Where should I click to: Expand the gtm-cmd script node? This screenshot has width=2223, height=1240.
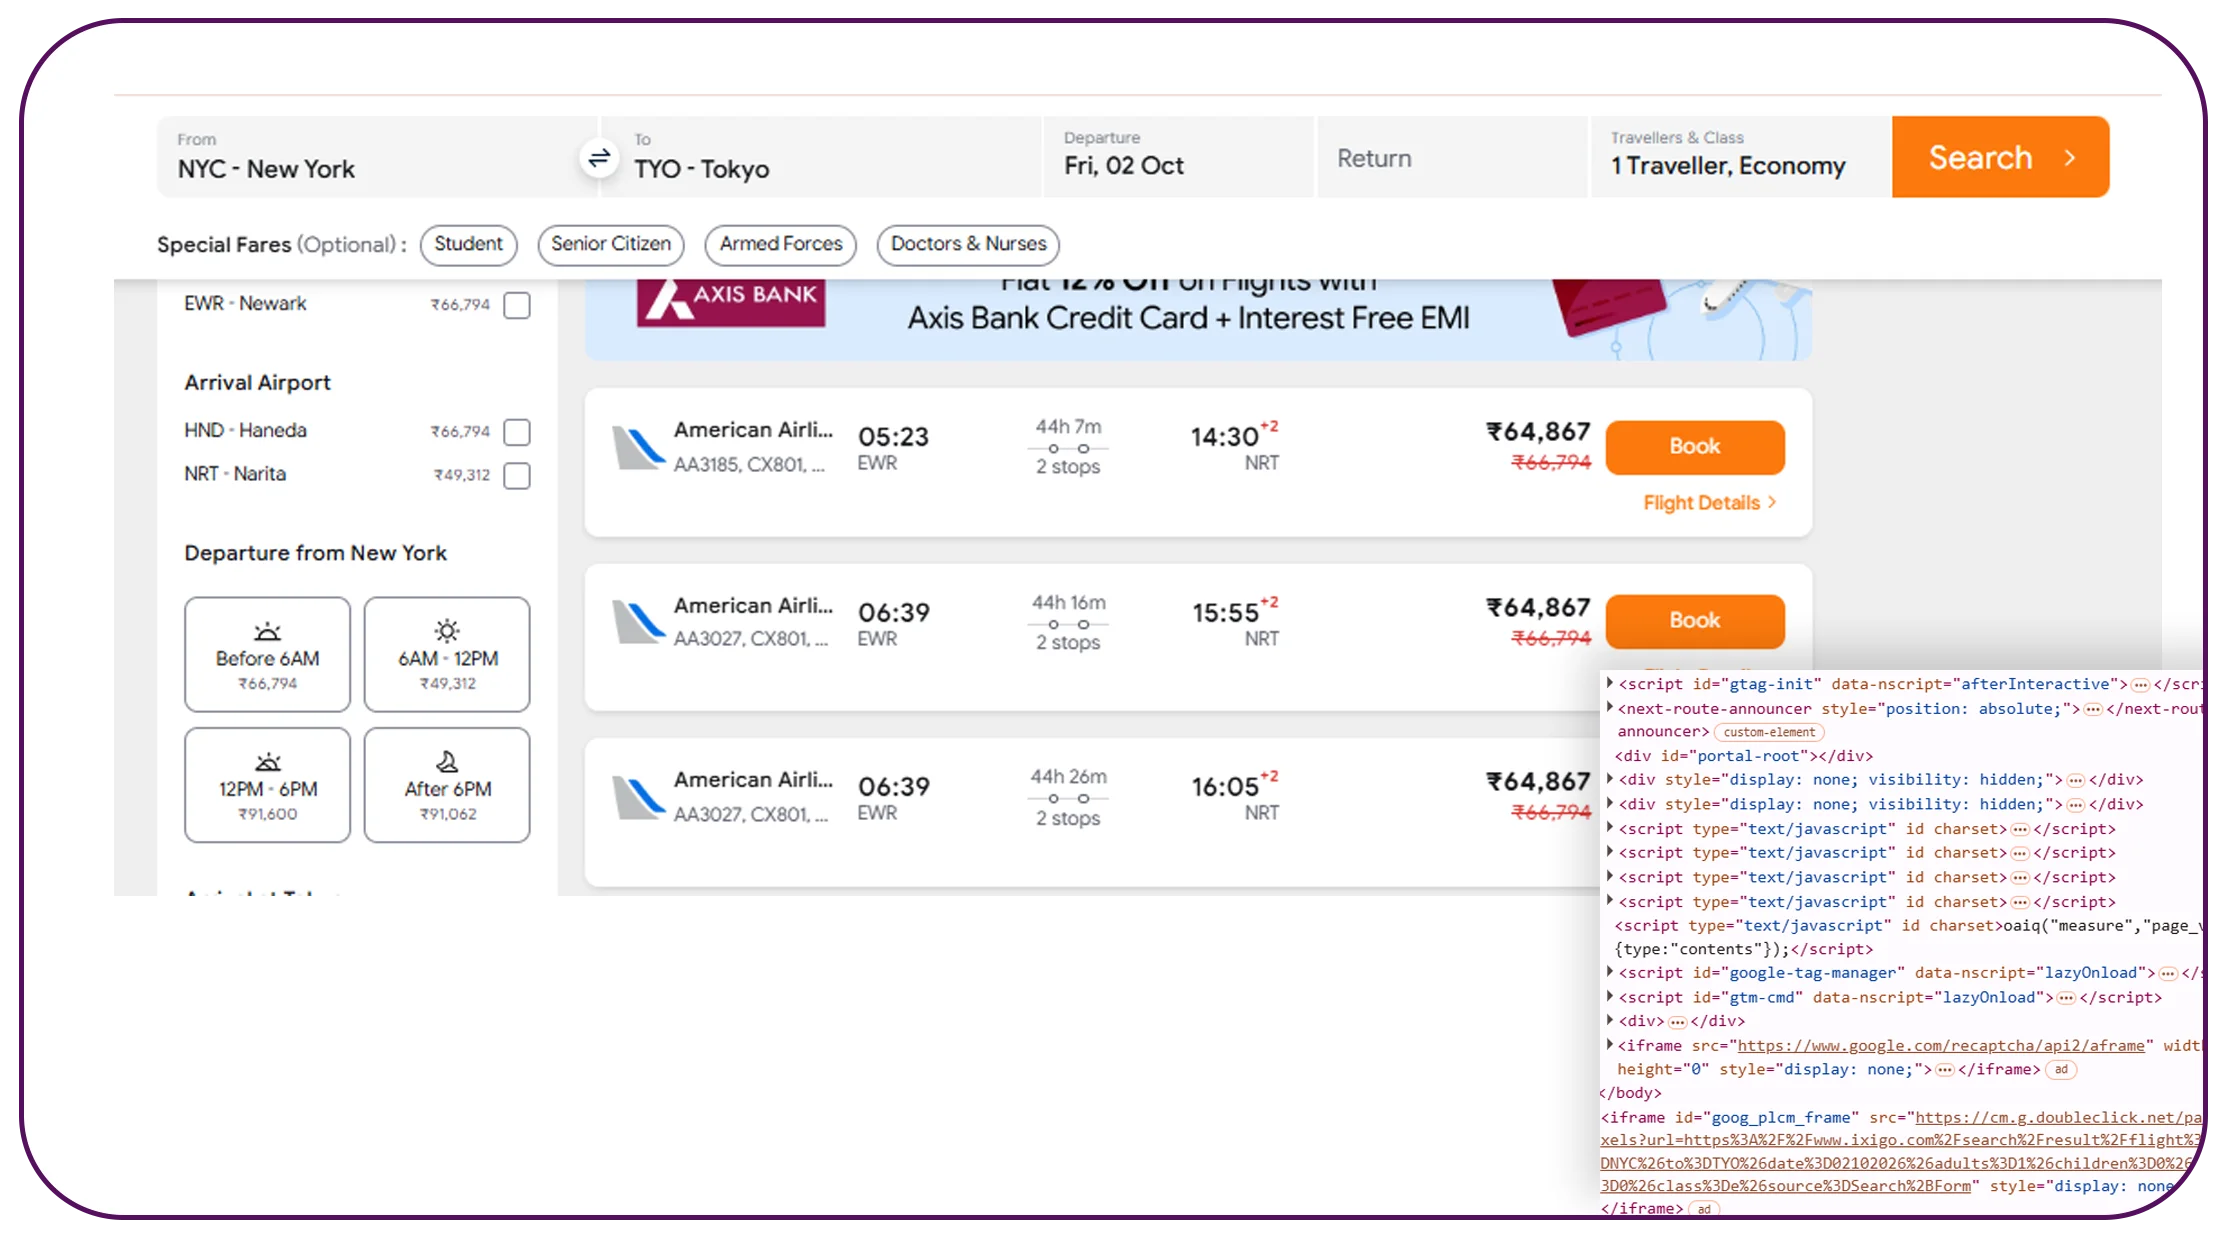tap(1609, 997)
